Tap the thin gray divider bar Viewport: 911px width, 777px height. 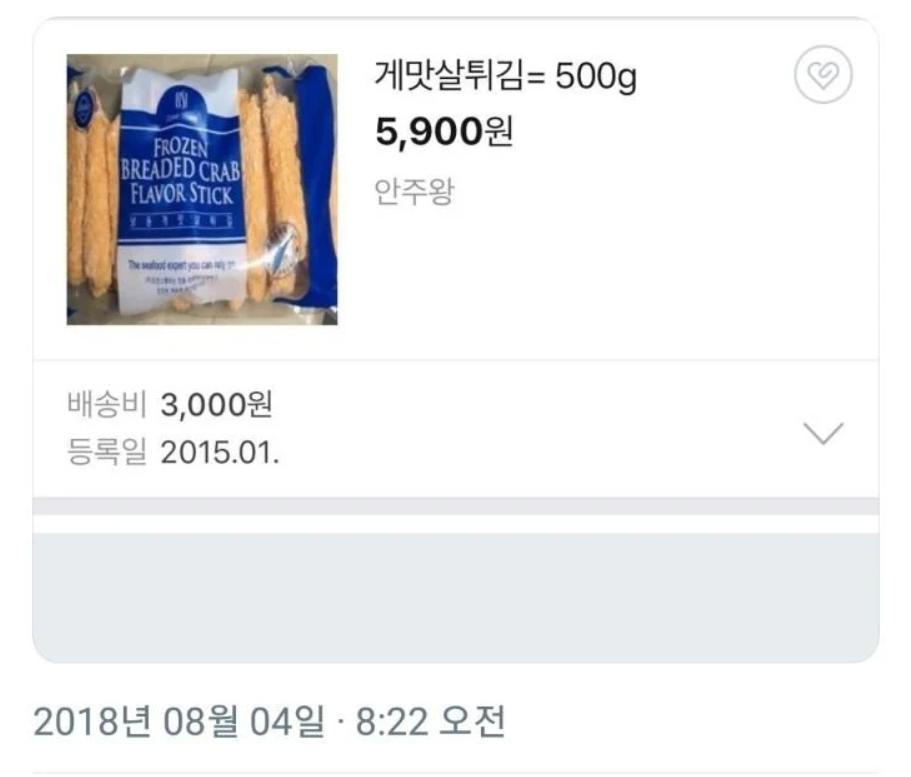pyautogui.click(x=456, y=506)
